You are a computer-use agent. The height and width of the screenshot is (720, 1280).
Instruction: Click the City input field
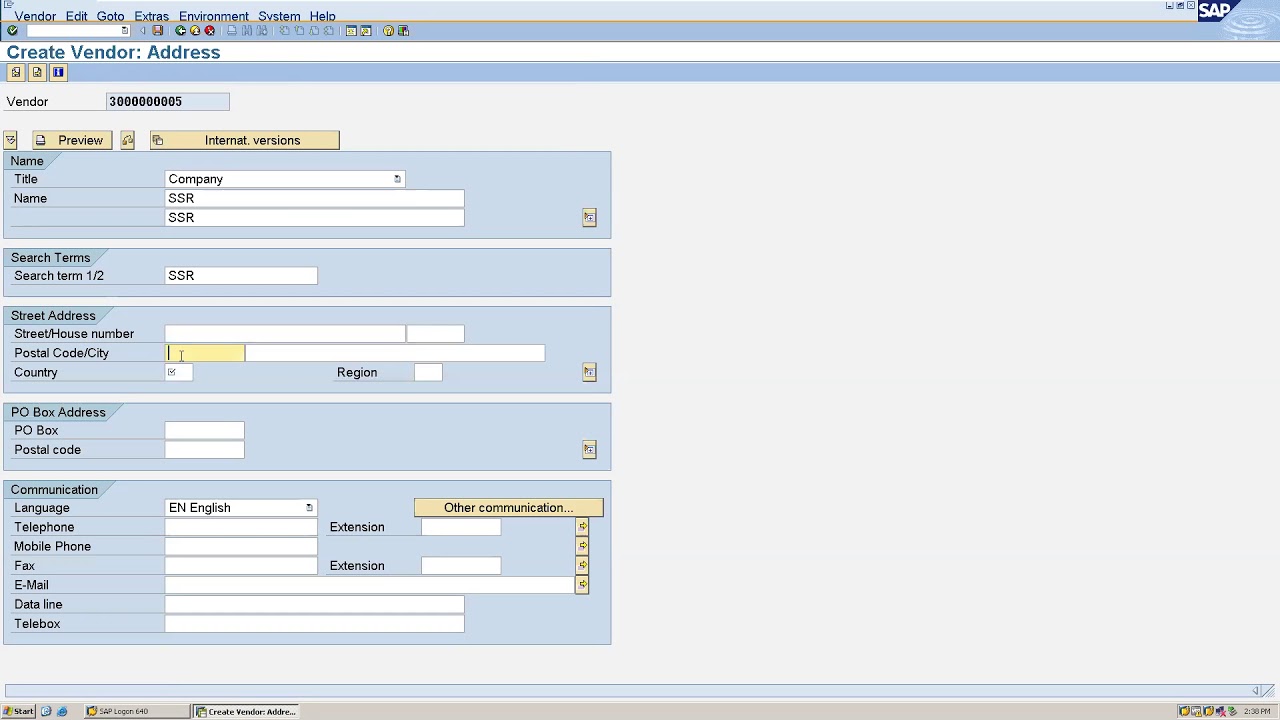point(395,353)
